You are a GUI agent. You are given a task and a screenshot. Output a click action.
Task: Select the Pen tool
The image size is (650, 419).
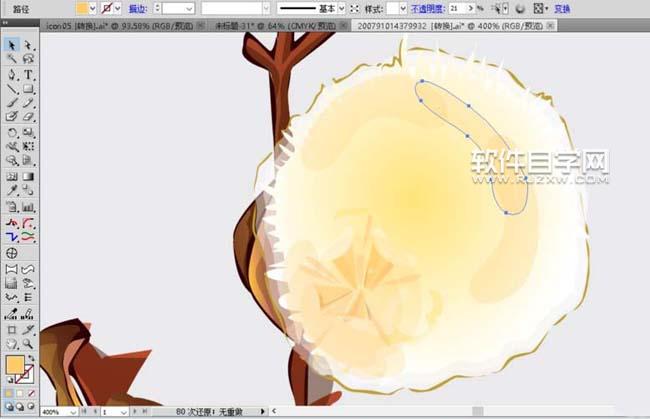pyautogui.click(x=12, y=75)
